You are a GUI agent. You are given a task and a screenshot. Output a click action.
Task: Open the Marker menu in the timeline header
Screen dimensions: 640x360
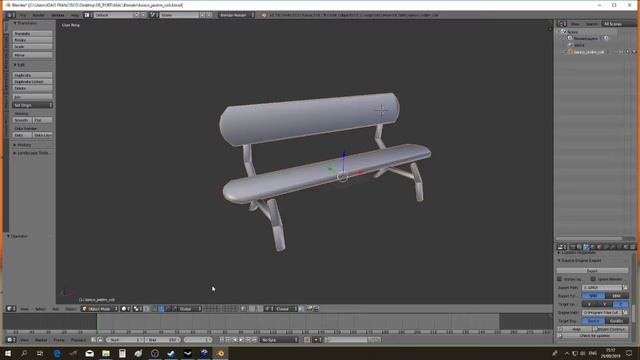[41, 340]
